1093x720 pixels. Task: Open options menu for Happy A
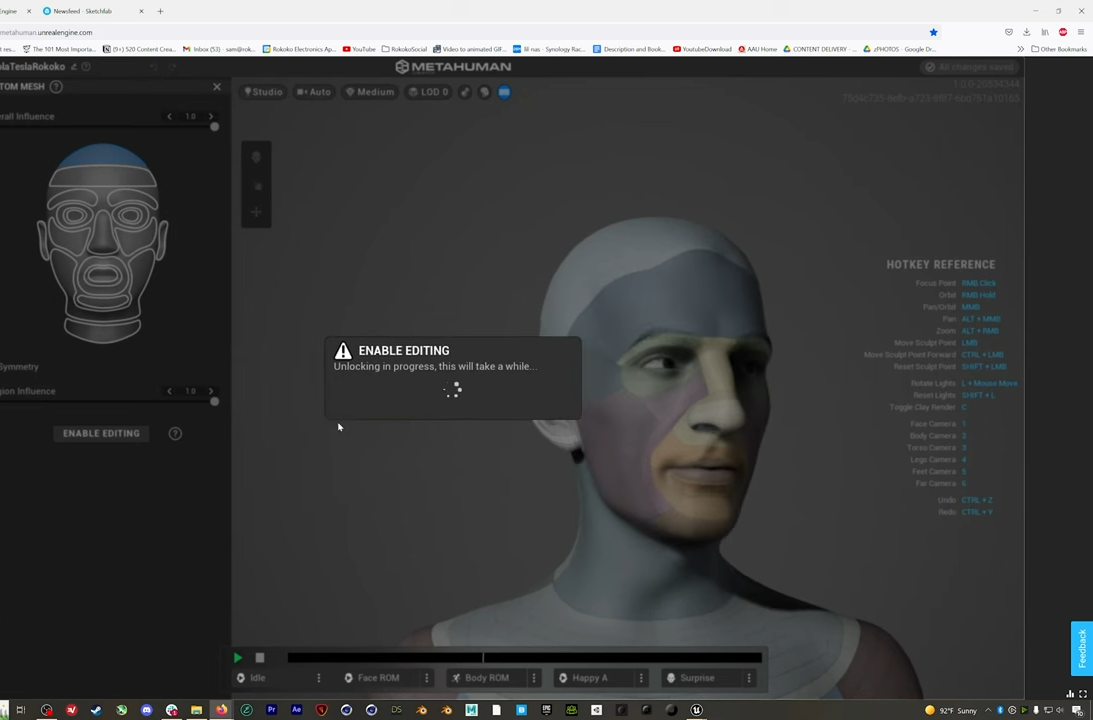[642, 677]
